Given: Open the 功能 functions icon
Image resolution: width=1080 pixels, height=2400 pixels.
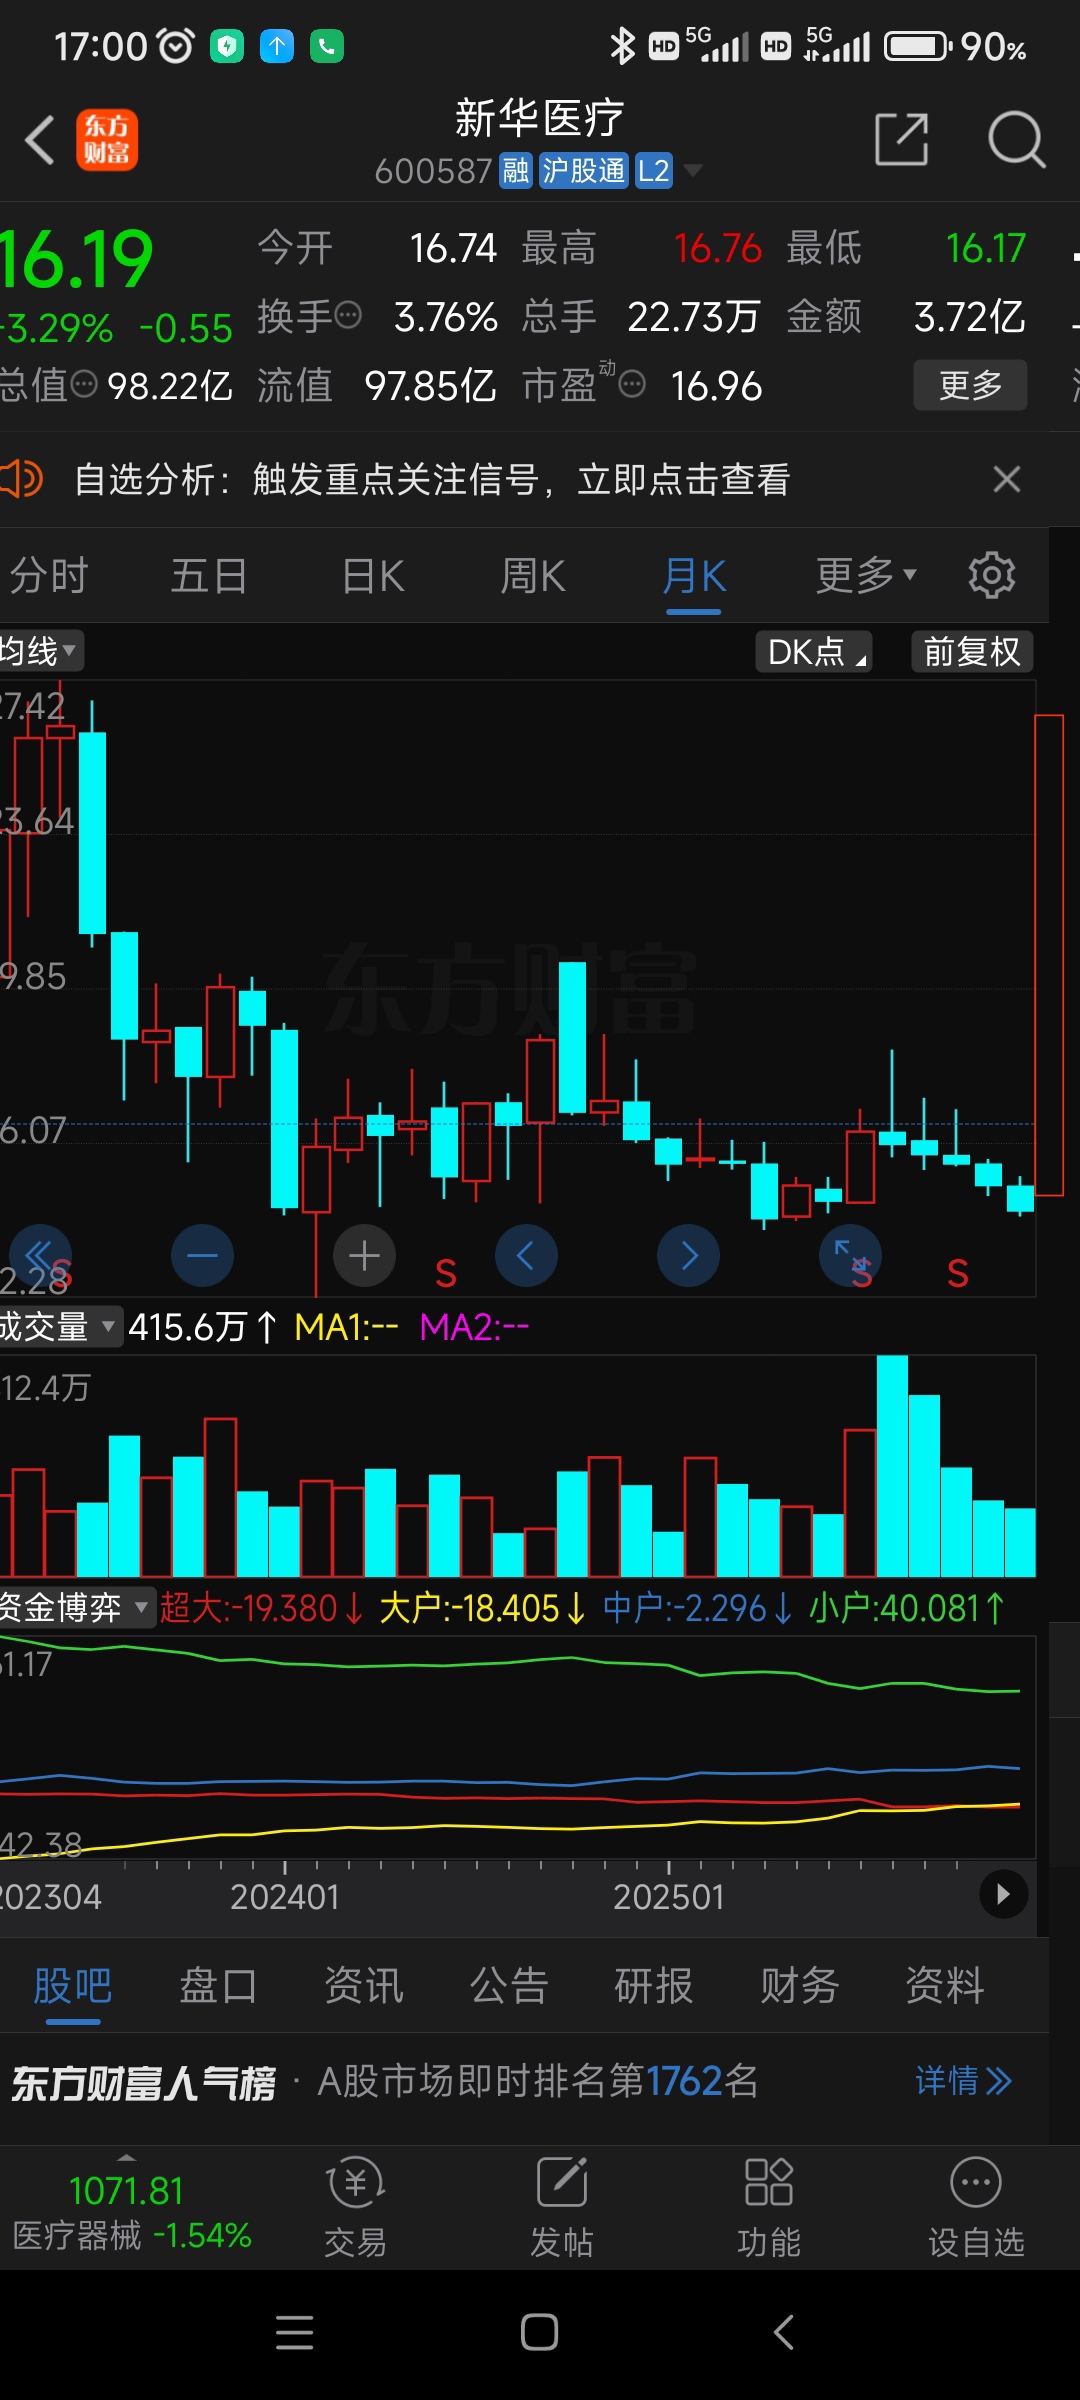Looking at the screenshot, I should click(x=769, y=2207).
